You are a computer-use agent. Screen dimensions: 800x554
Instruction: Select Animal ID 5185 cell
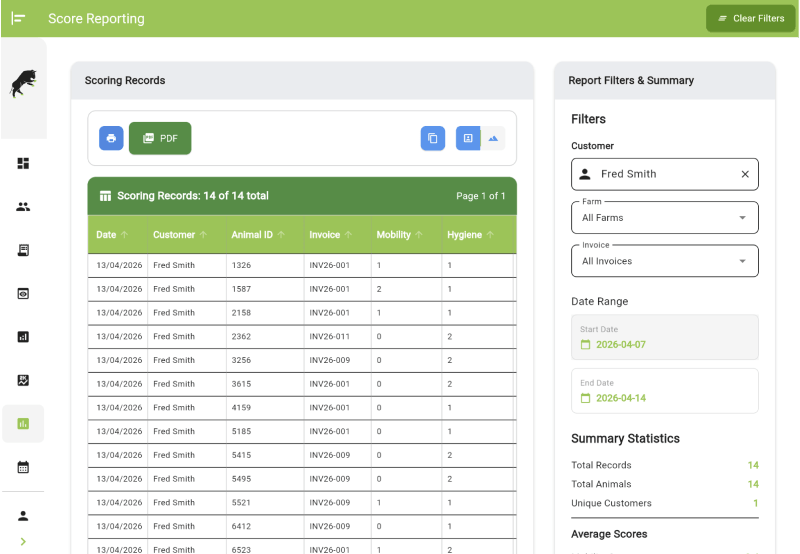(265, 432)
